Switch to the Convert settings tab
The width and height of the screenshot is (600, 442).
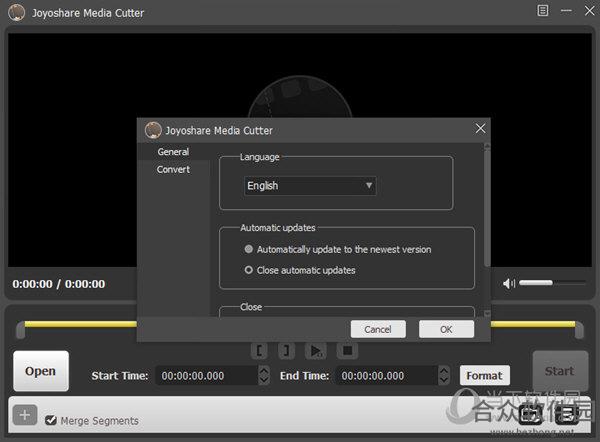(173, 170)
